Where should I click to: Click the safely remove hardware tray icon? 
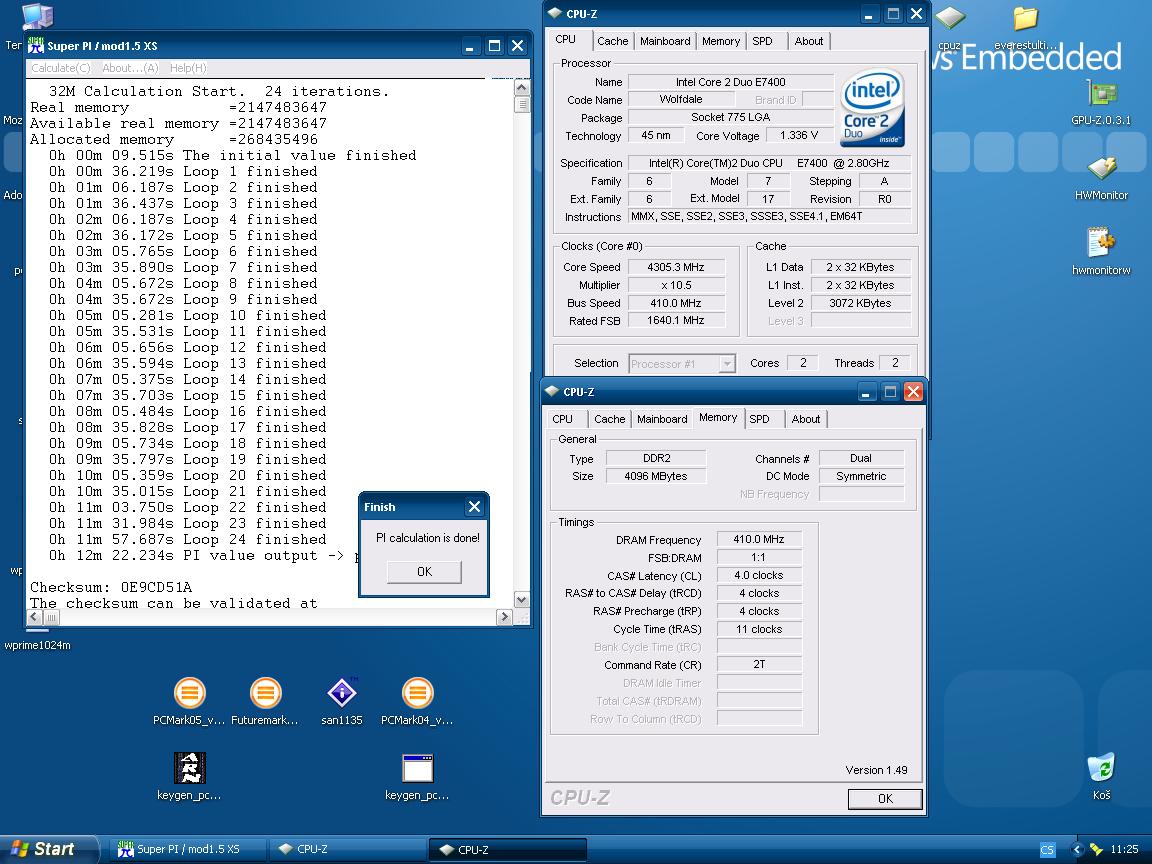(x=1096, y=849)
